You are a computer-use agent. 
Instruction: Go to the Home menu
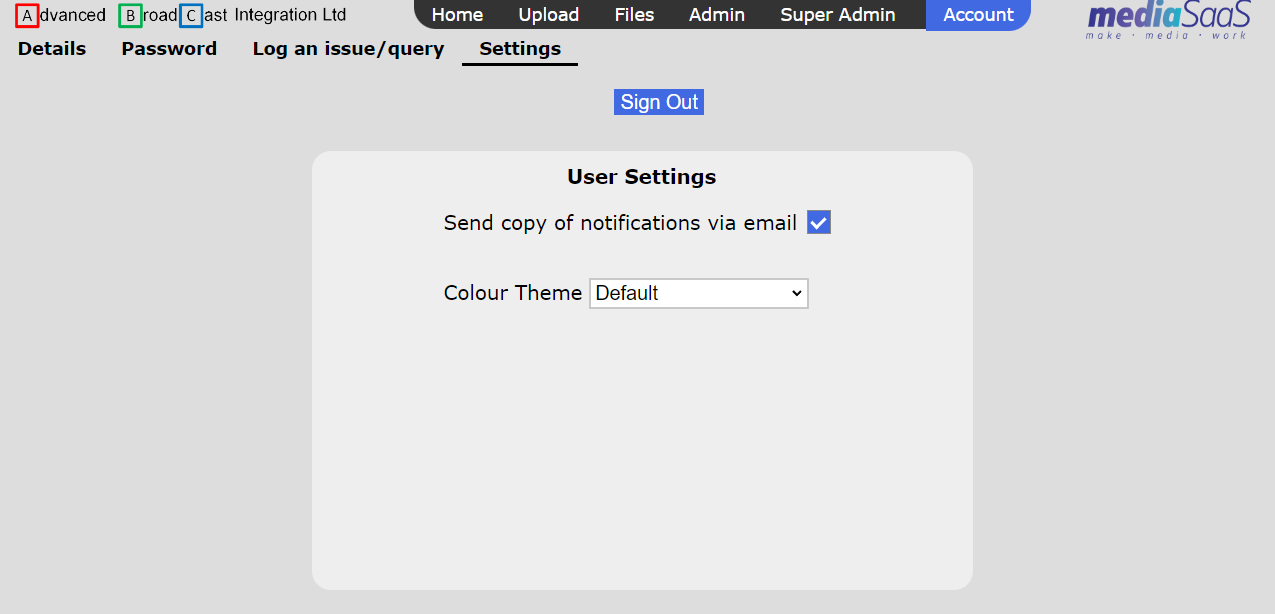coord(457,15)
